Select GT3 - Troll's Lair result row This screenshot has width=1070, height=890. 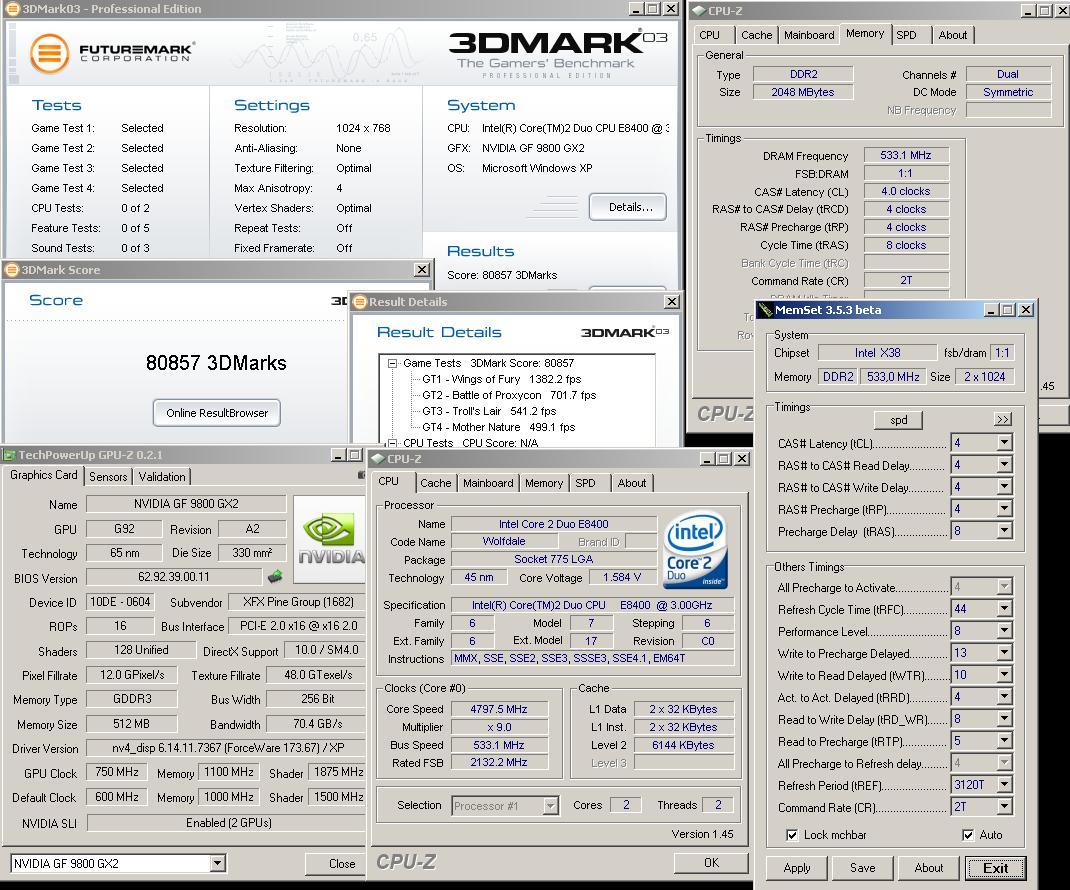[x=489, y=411]
